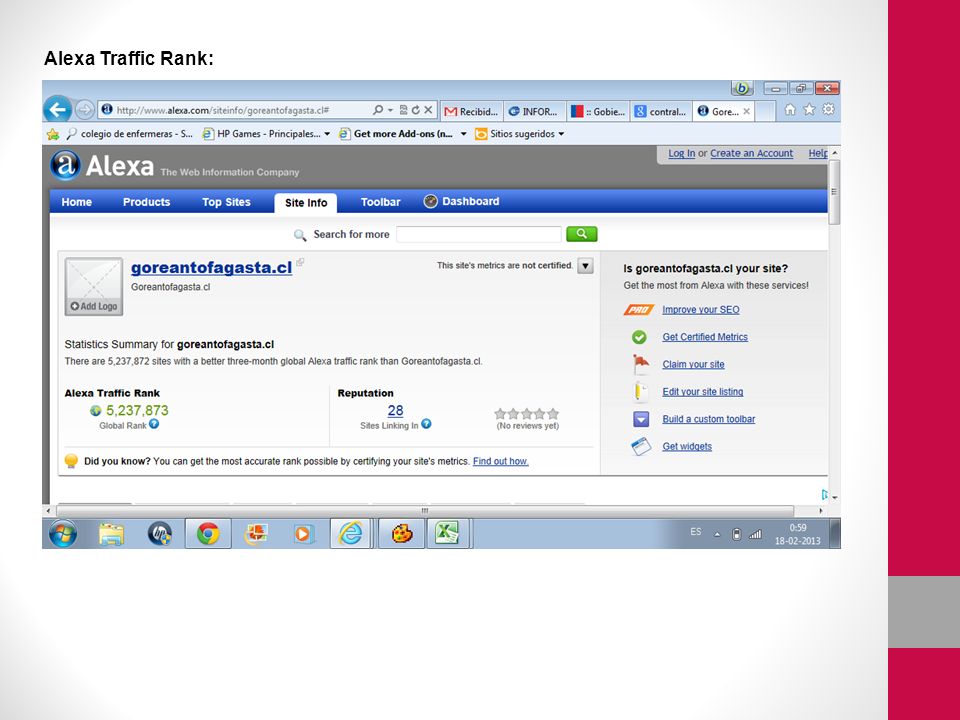Click the Refresh icon in address bar
Viewport: 960px width, 720px height.
(416, 110)
